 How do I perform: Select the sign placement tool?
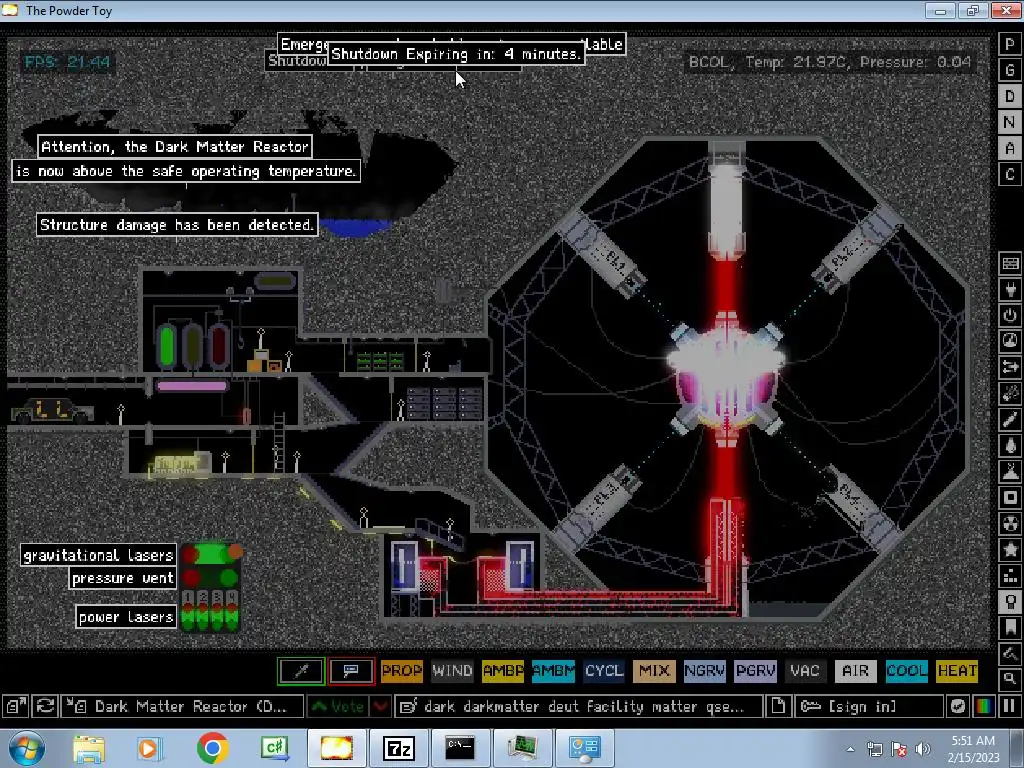click(351, 671)
